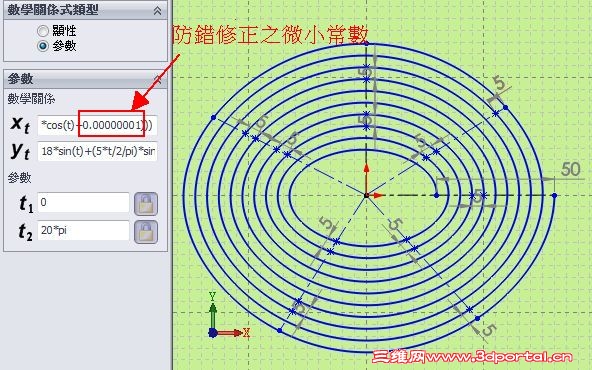Click the t1 start value field

(83, 202)
